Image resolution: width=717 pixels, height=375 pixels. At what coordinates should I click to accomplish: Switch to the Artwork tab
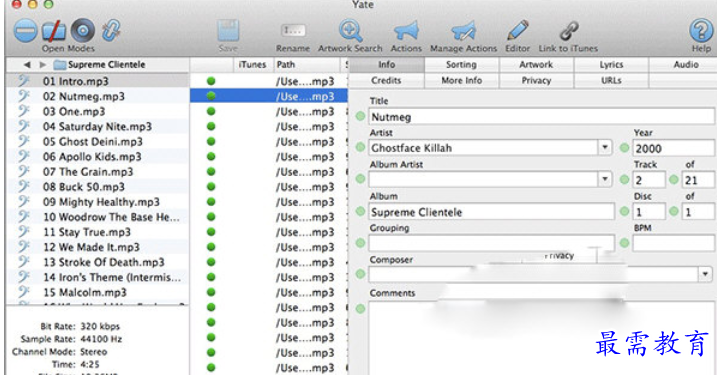coord(536,64)
